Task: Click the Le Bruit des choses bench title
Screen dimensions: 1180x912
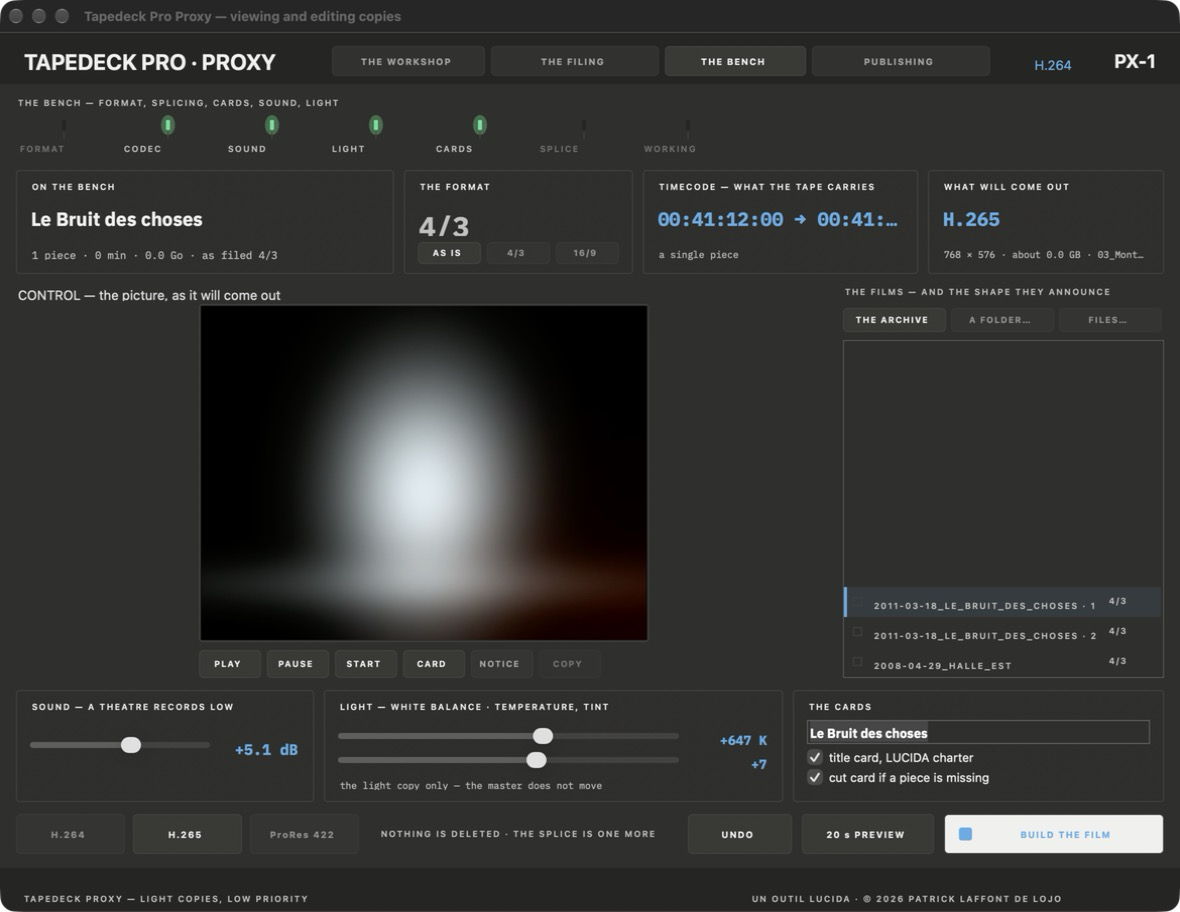Action: coord(117,220)
